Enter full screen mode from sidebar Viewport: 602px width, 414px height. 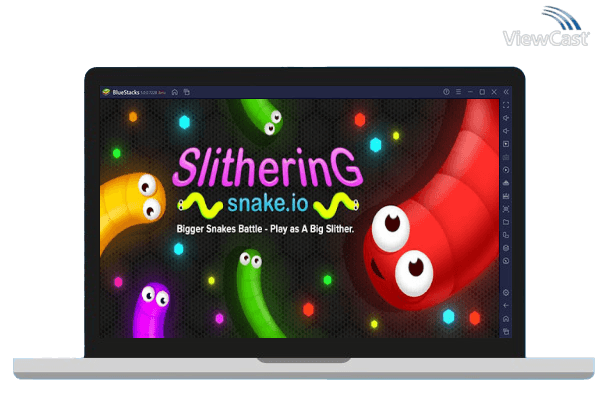point(506,105)
